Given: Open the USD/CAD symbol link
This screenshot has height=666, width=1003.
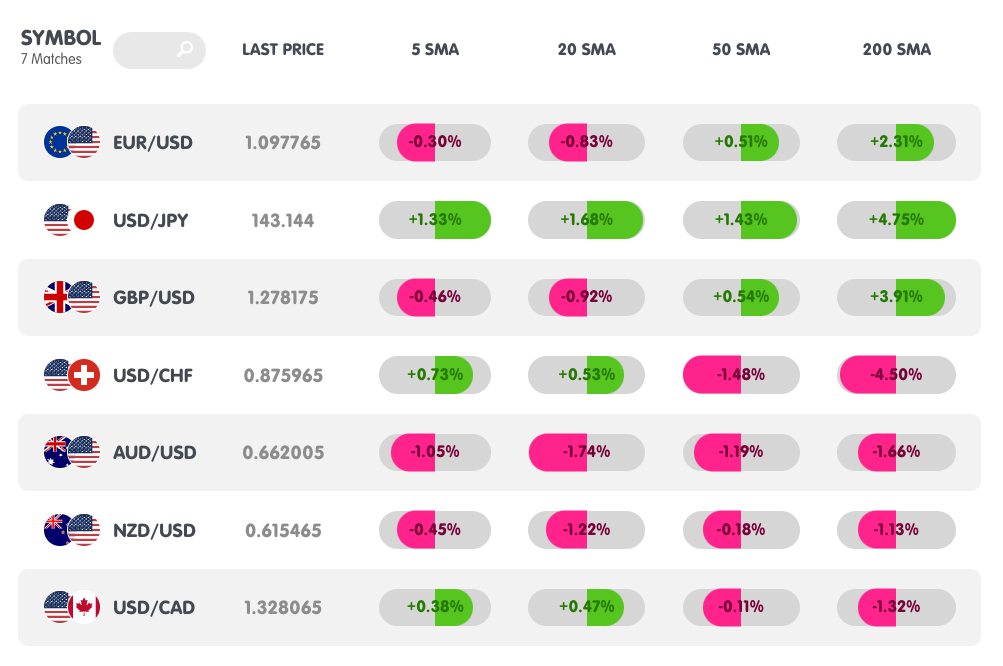Looking at the screenshot, I should click(154, 607).
